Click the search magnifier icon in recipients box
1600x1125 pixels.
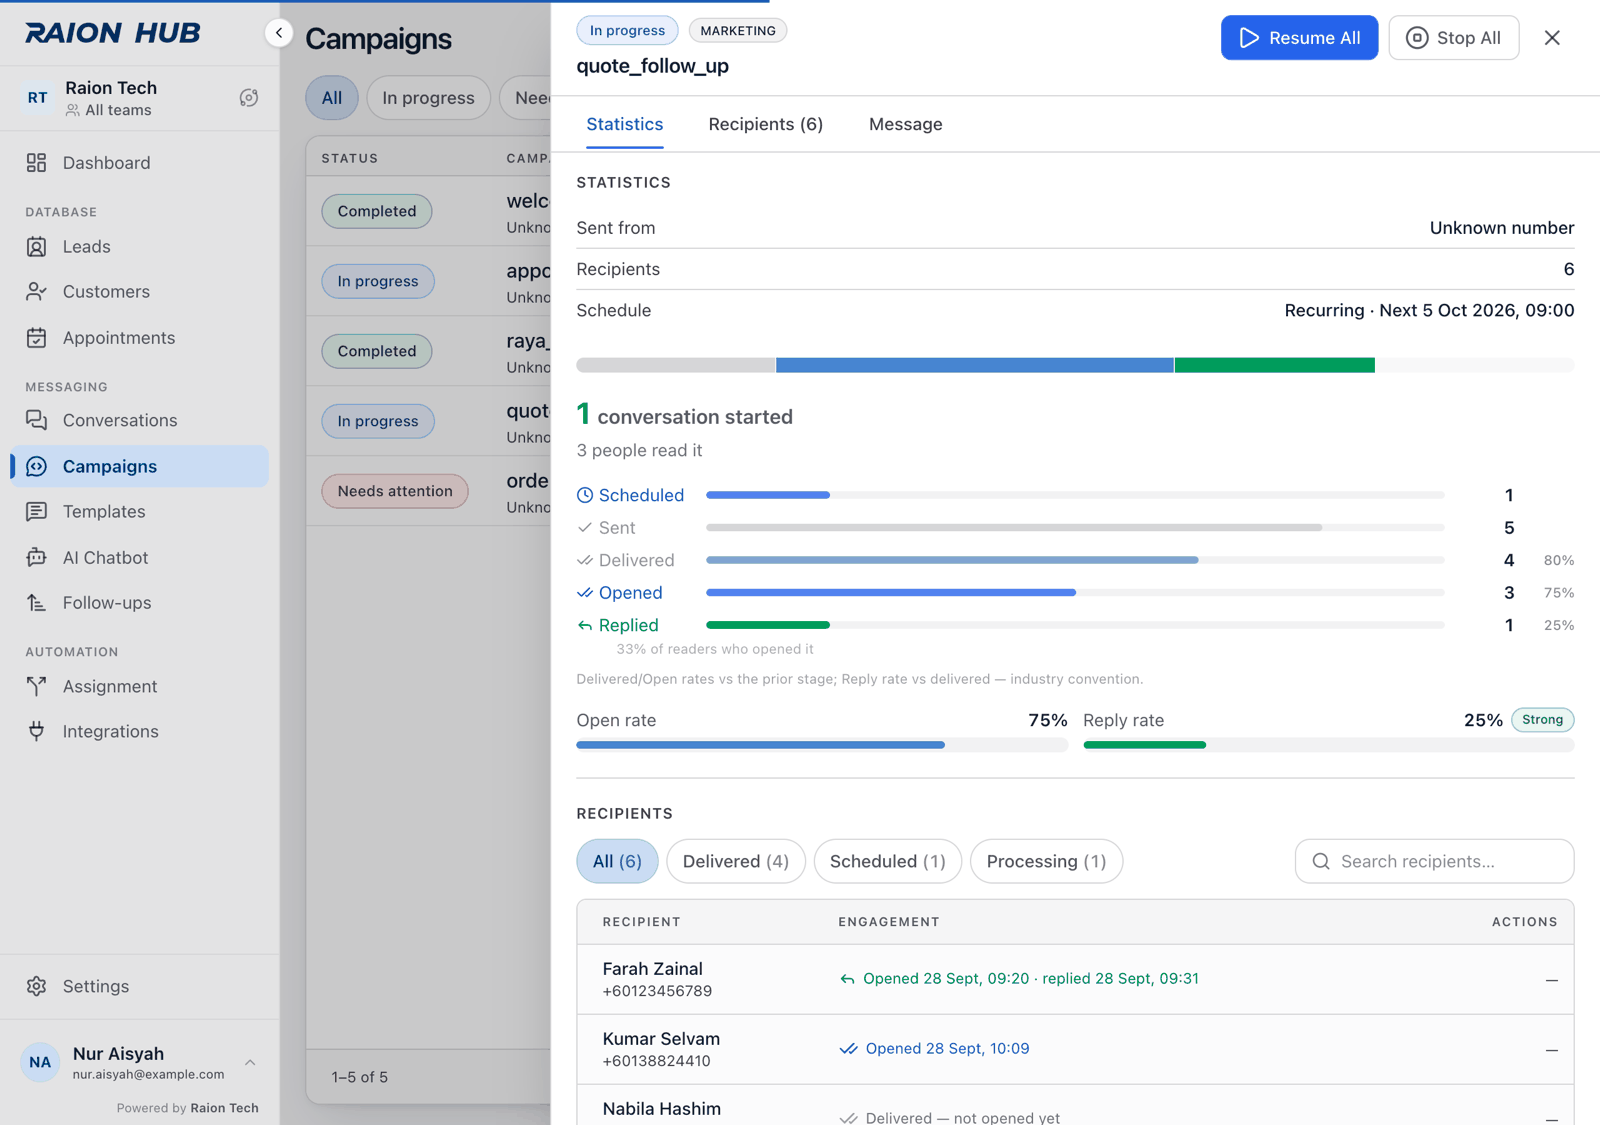[1321, 861]
